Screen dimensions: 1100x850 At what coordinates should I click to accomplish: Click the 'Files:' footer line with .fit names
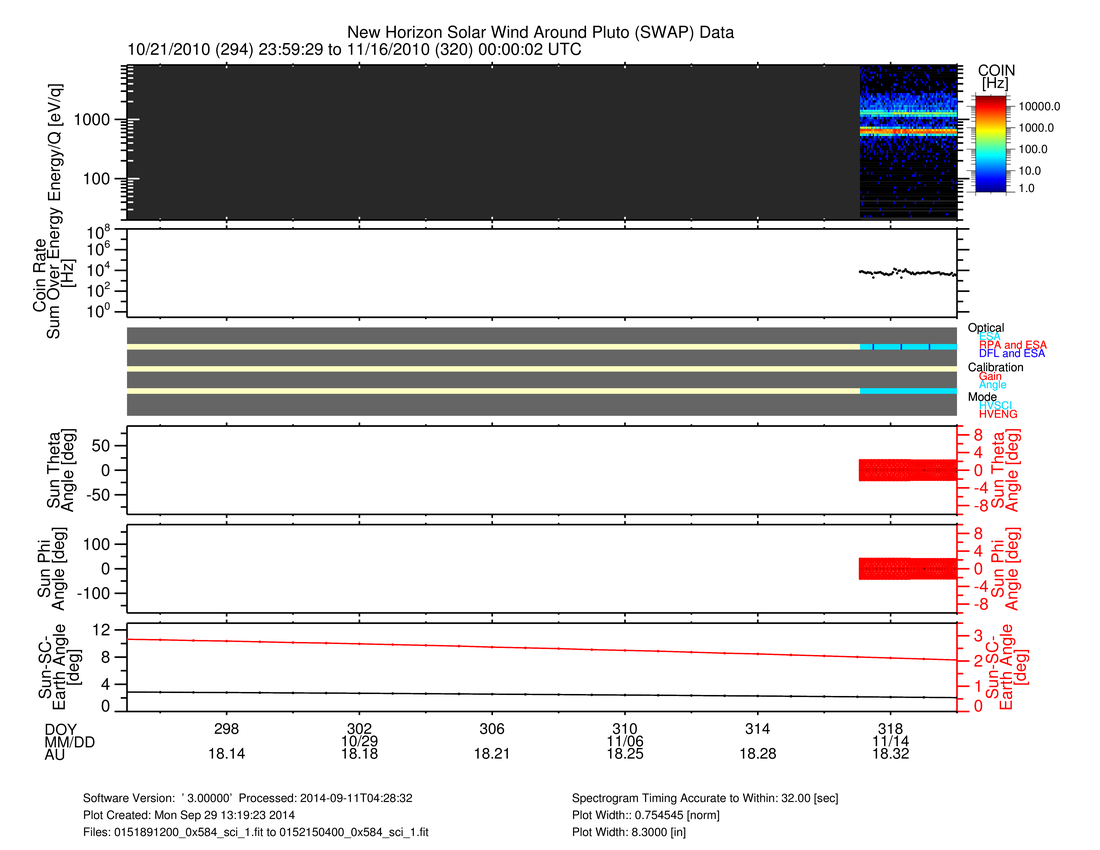(256, 832)
